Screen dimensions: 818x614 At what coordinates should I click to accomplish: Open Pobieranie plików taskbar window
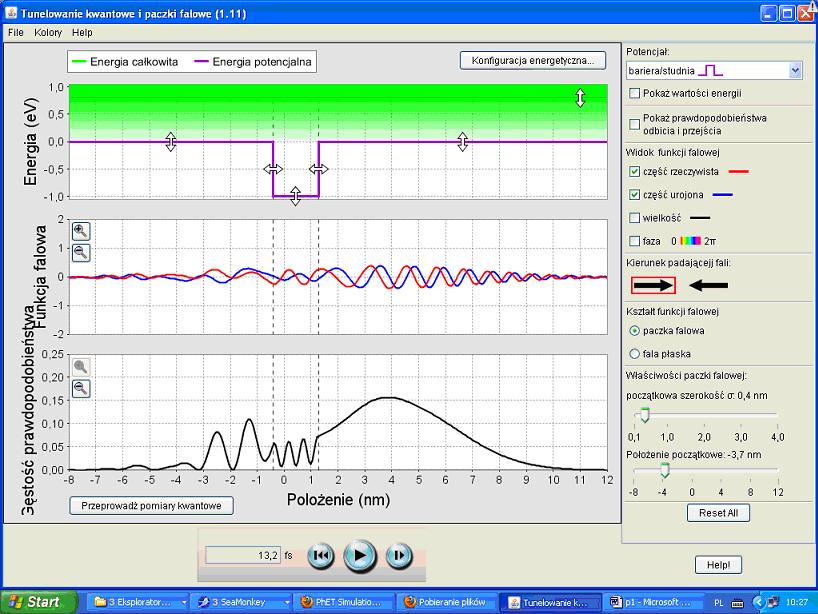[x=447, y=602]
